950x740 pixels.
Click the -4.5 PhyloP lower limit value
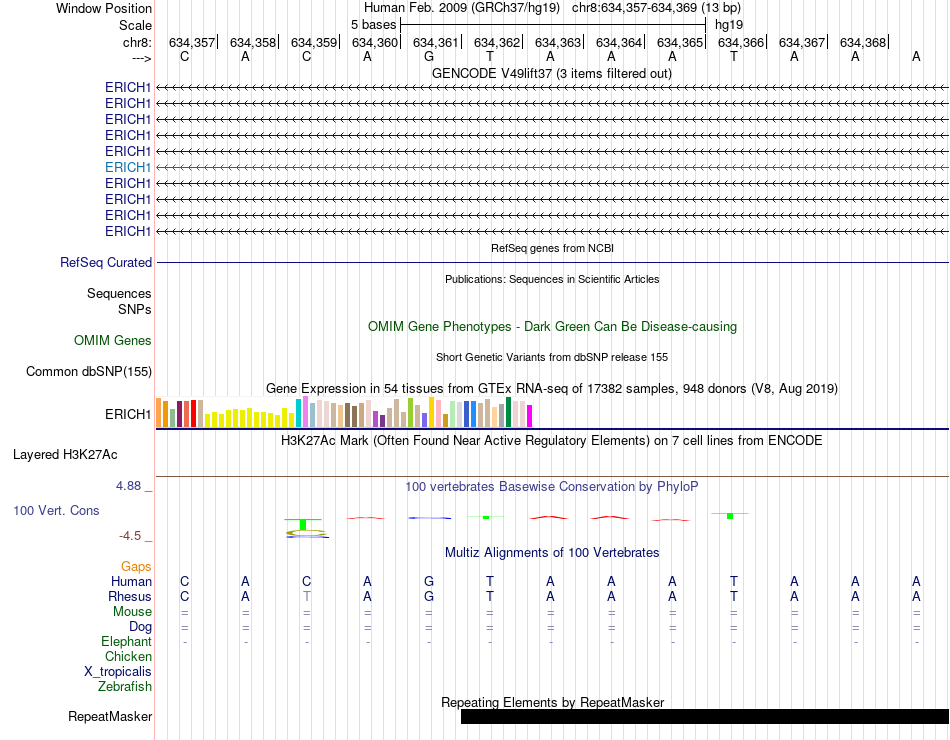point(130,536)
